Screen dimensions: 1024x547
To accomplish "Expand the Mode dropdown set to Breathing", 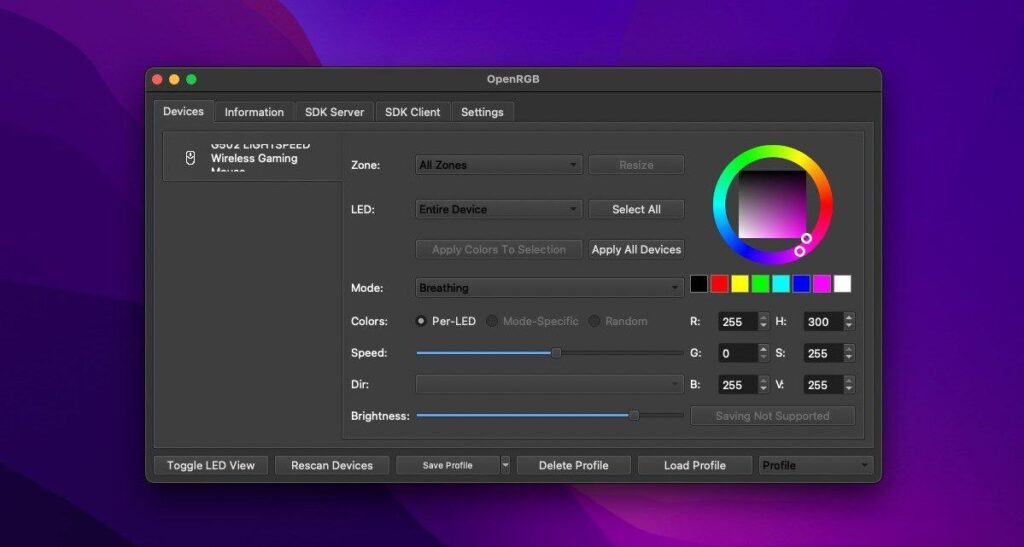I will pos(550,288).
